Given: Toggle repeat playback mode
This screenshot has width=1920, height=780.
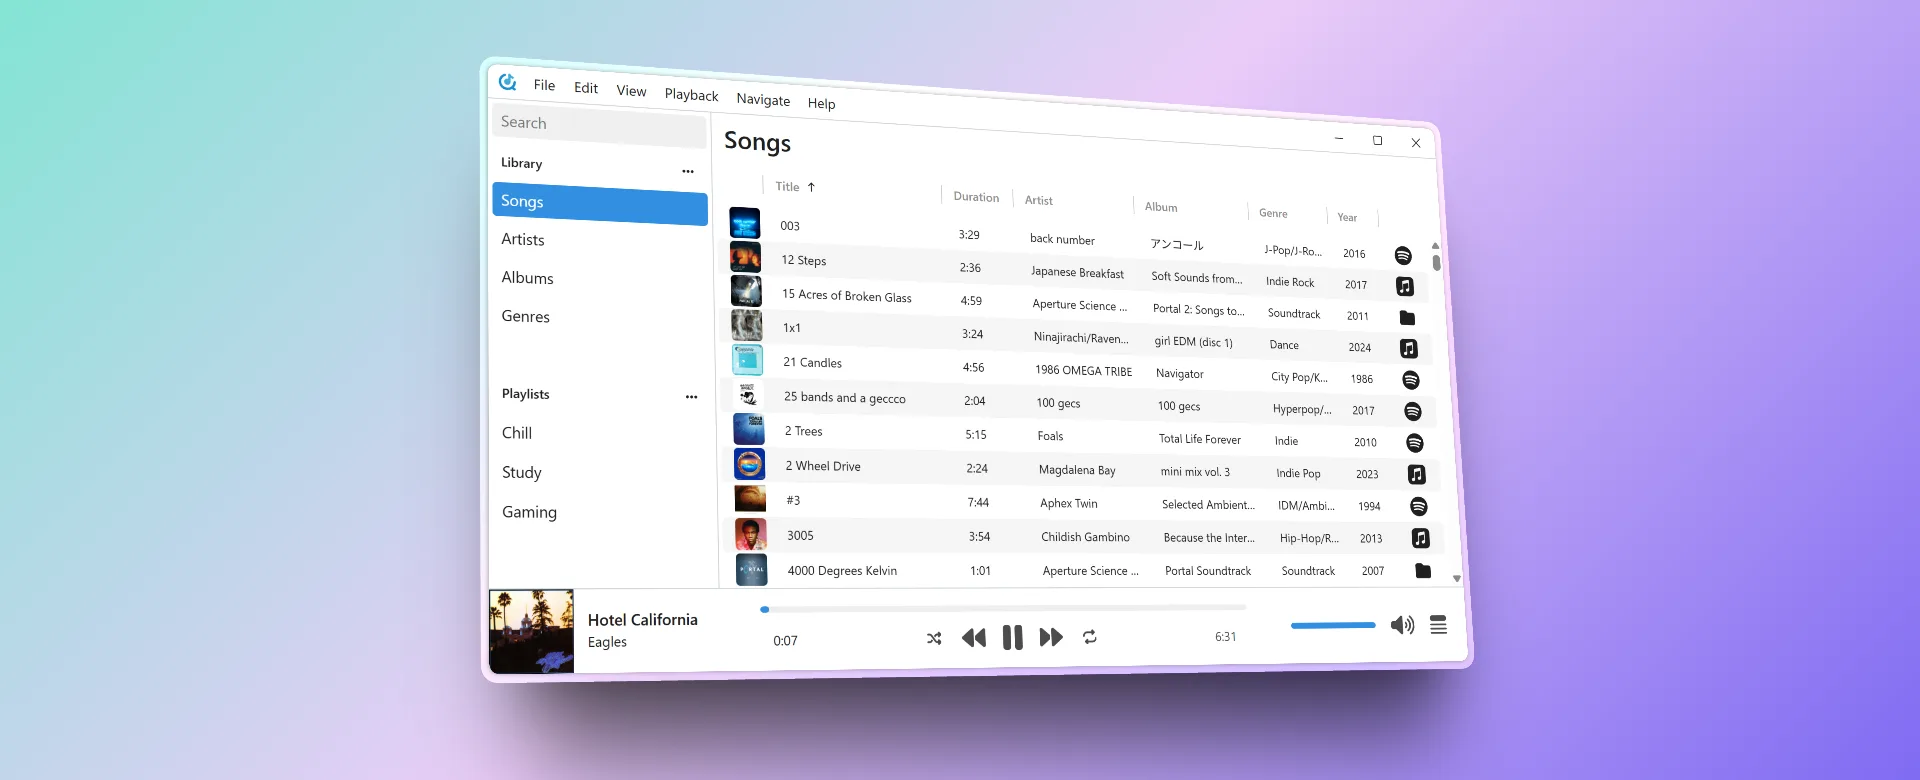Looking at the screenshot, I should [x=1090, y=637].
